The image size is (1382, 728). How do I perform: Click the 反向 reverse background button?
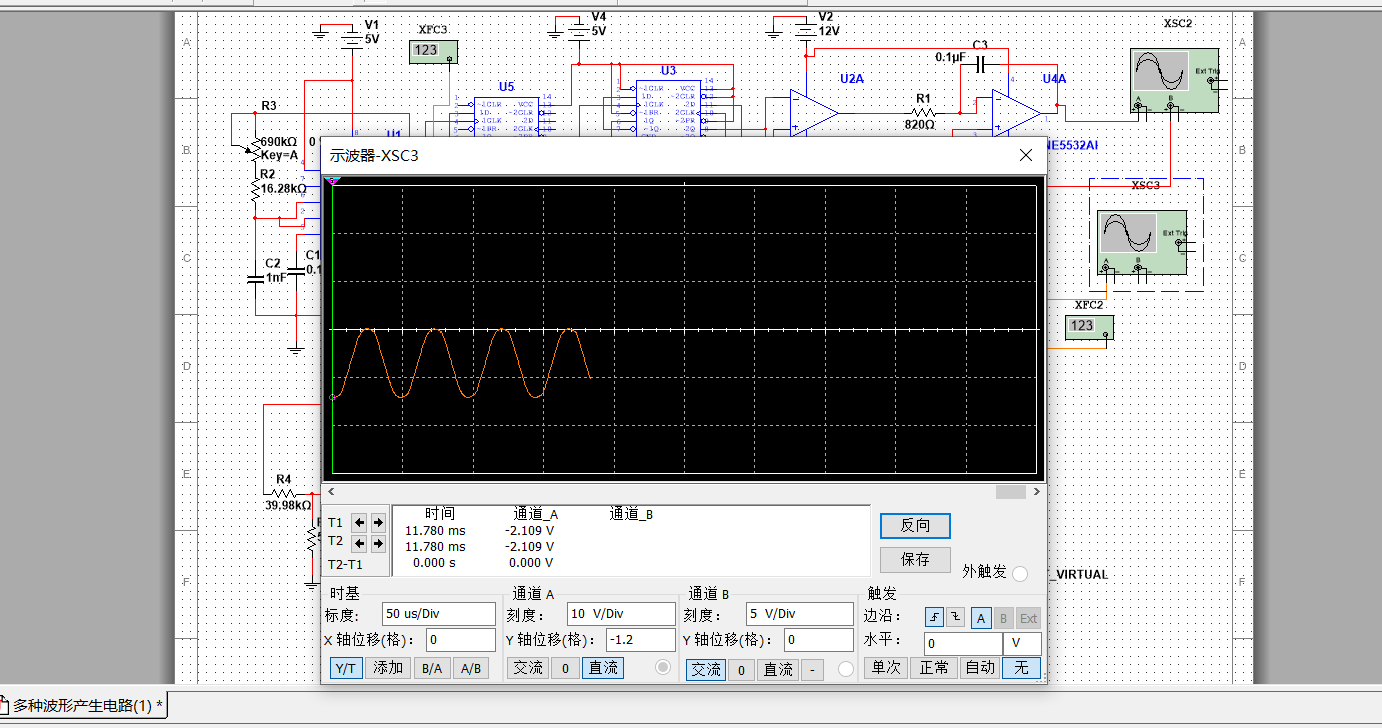click(x=914, y=525)
